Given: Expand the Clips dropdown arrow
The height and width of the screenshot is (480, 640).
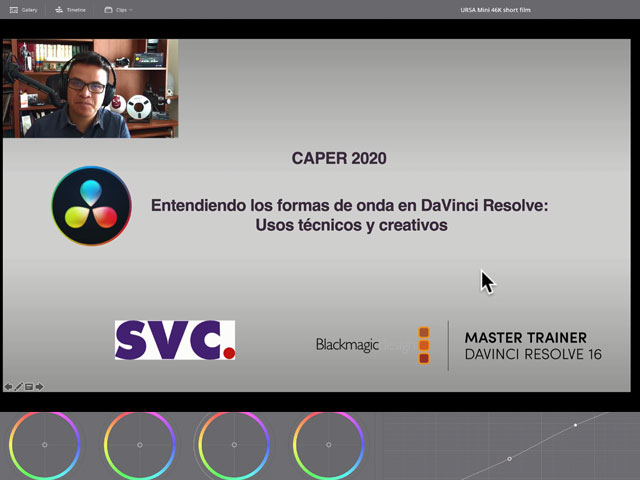Looking at the screenshot, I should [x=131, y=10].
